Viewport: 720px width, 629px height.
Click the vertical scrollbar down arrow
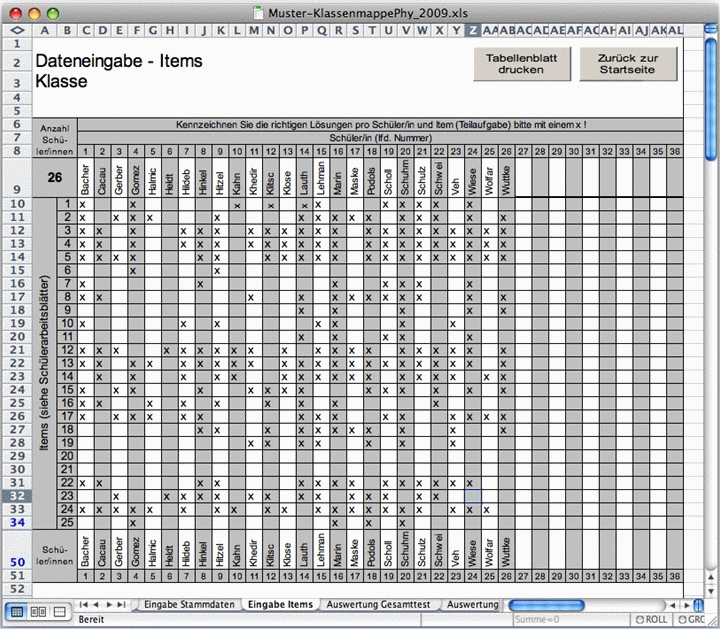coord(711,590)
